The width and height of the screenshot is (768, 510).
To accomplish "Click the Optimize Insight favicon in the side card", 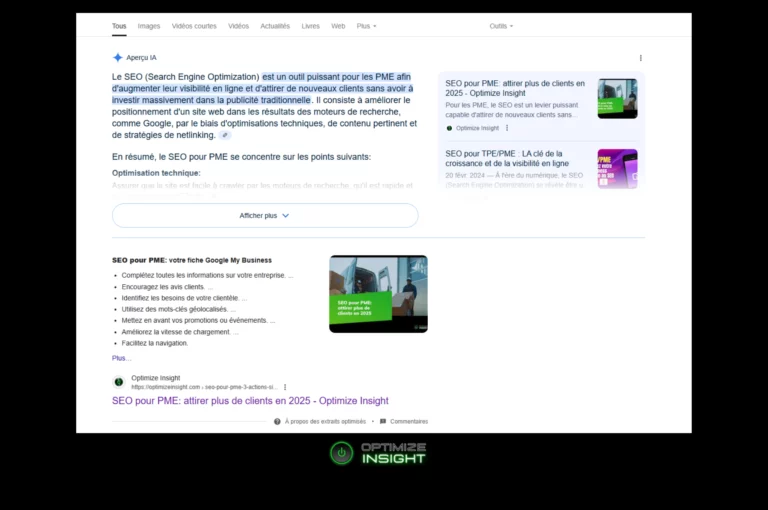I will 449,128.
